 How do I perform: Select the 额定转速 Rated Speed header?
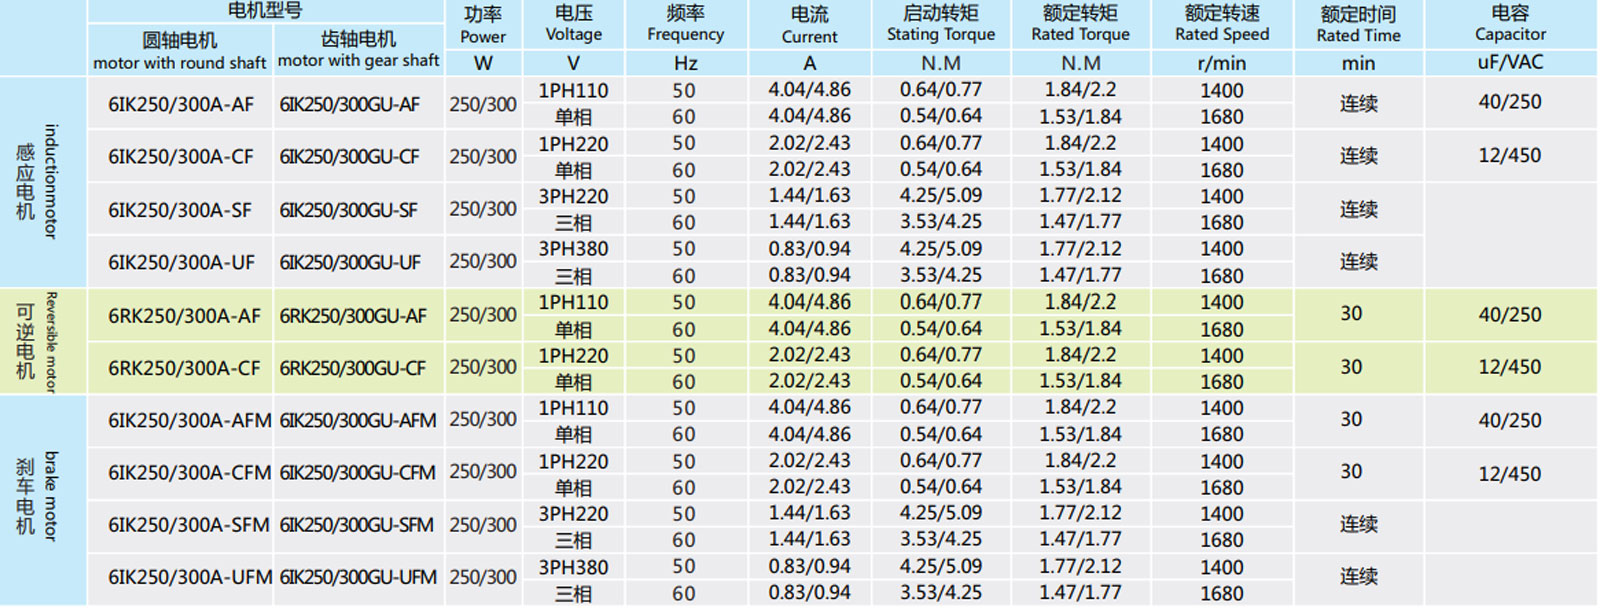click(1222, 24)
